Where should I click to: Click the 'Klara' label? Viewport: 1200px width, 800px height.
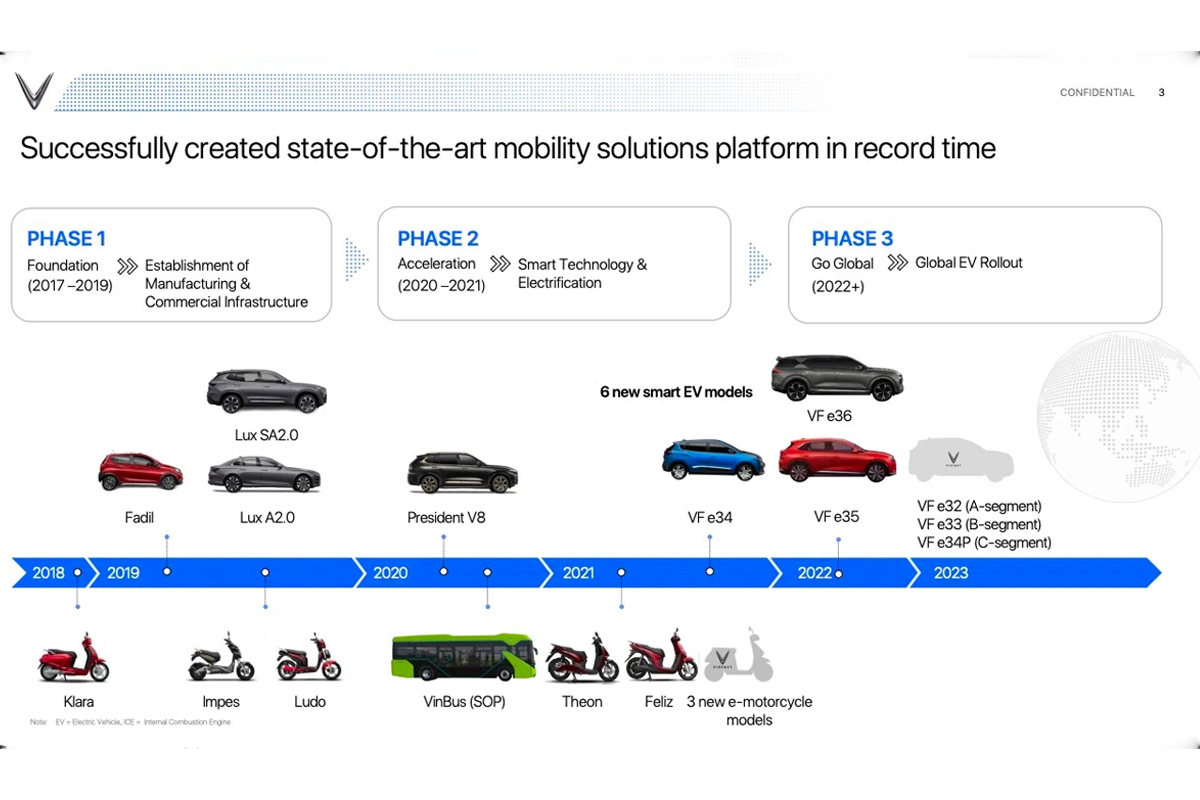(79, 702)
